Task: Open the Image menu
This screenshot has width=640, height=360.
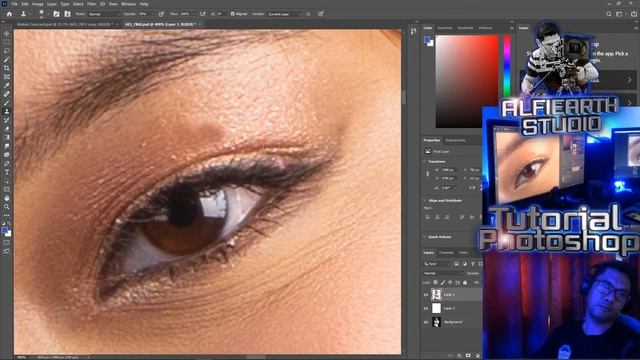Action: tap(38, 4)
